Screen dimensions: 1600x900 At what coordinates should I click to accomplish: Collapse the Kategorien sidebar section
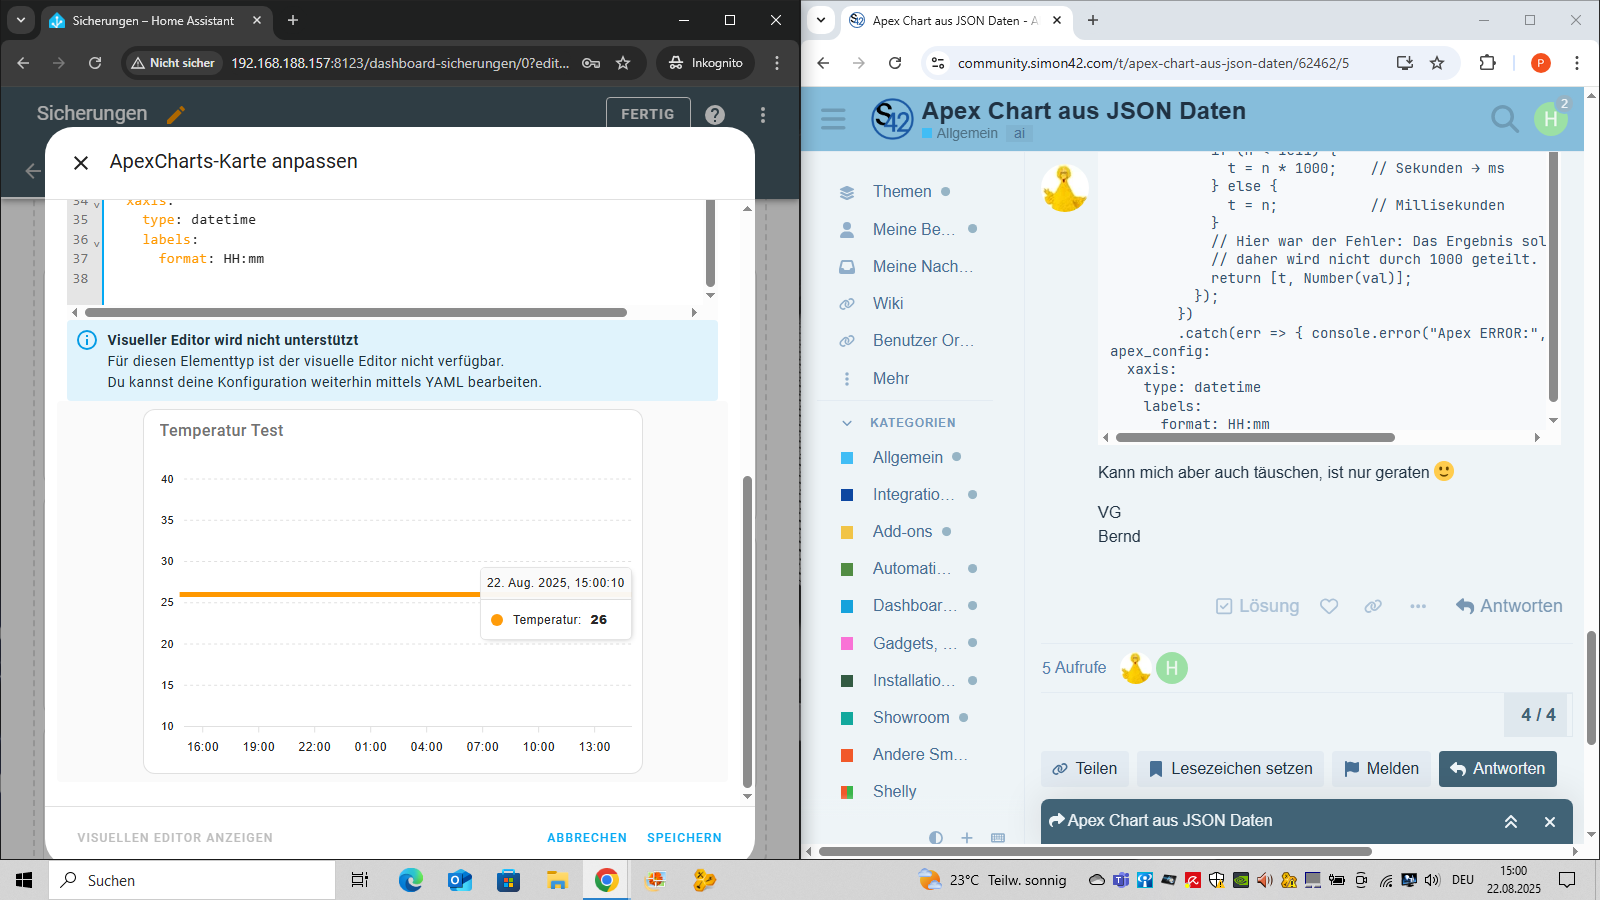(847, 423)
